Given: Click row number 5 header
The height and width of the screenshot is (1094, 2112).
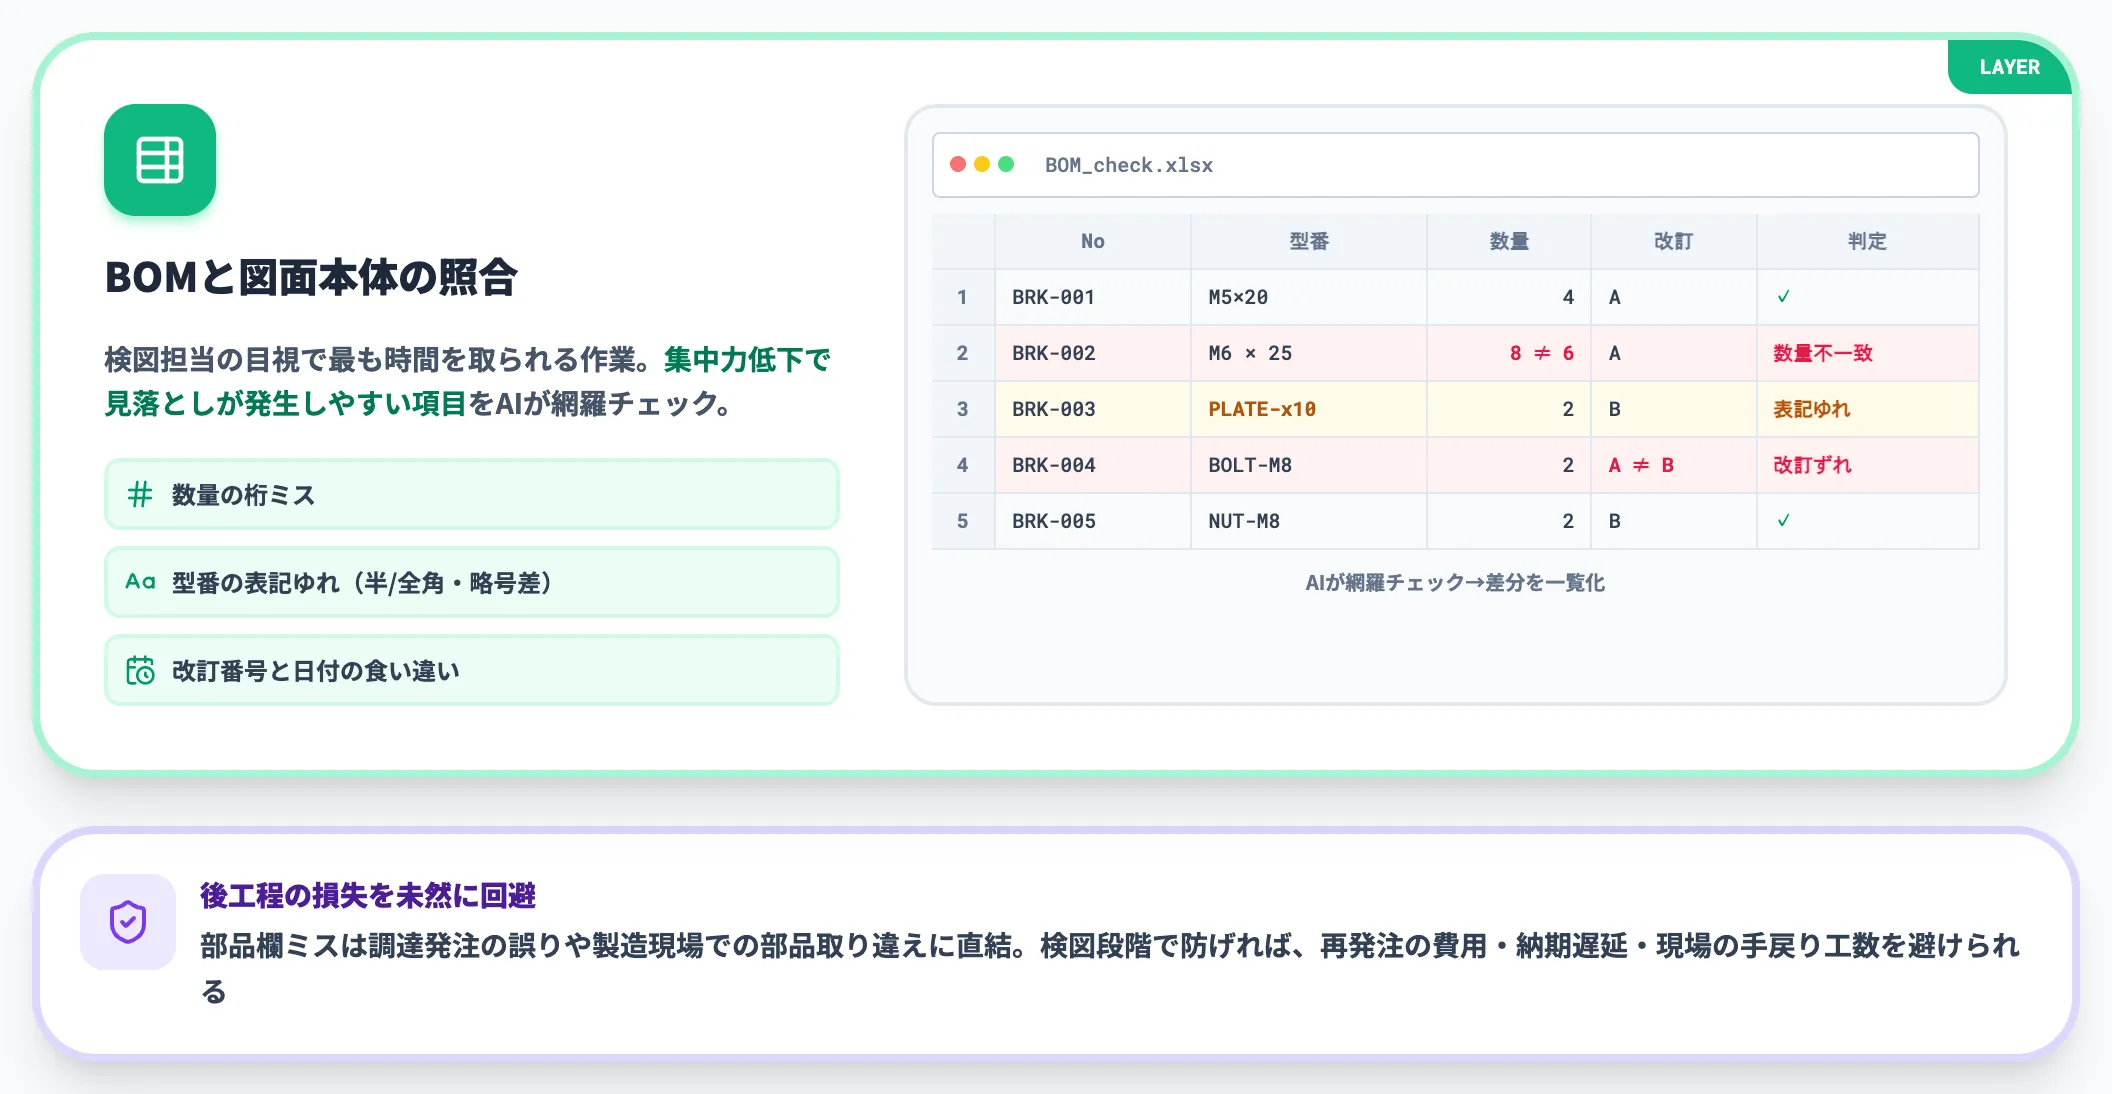Looking at the screenshot, I should tap(963, 521).
